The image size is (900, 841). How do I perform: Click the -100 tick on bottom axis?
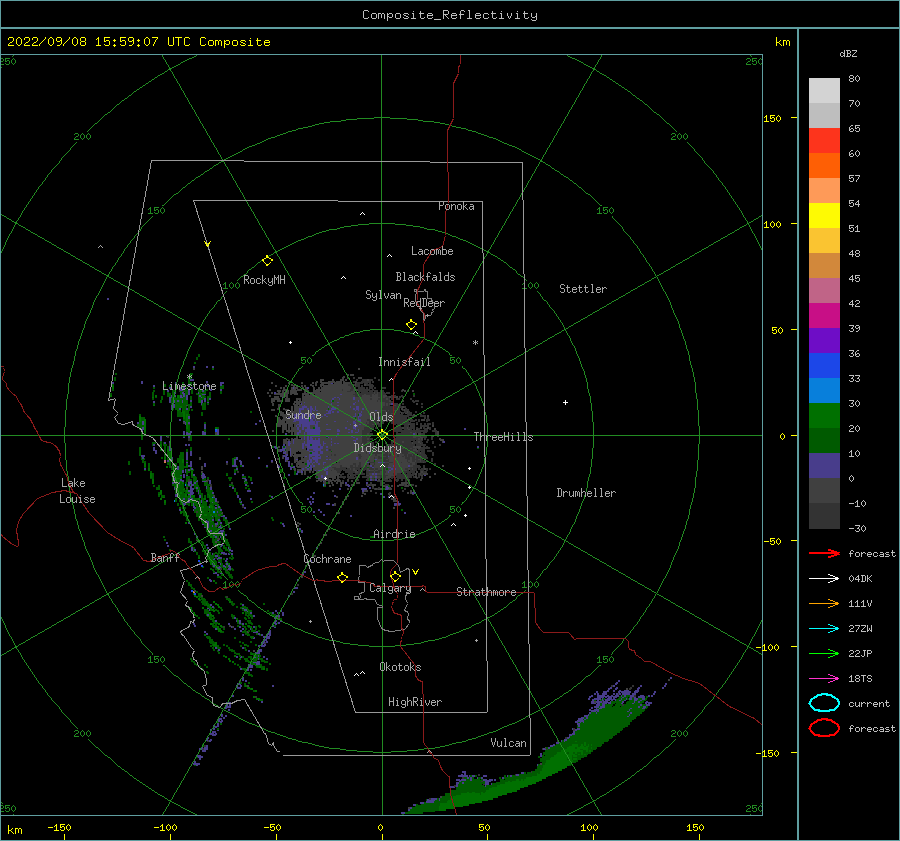[x=165, y=827]
